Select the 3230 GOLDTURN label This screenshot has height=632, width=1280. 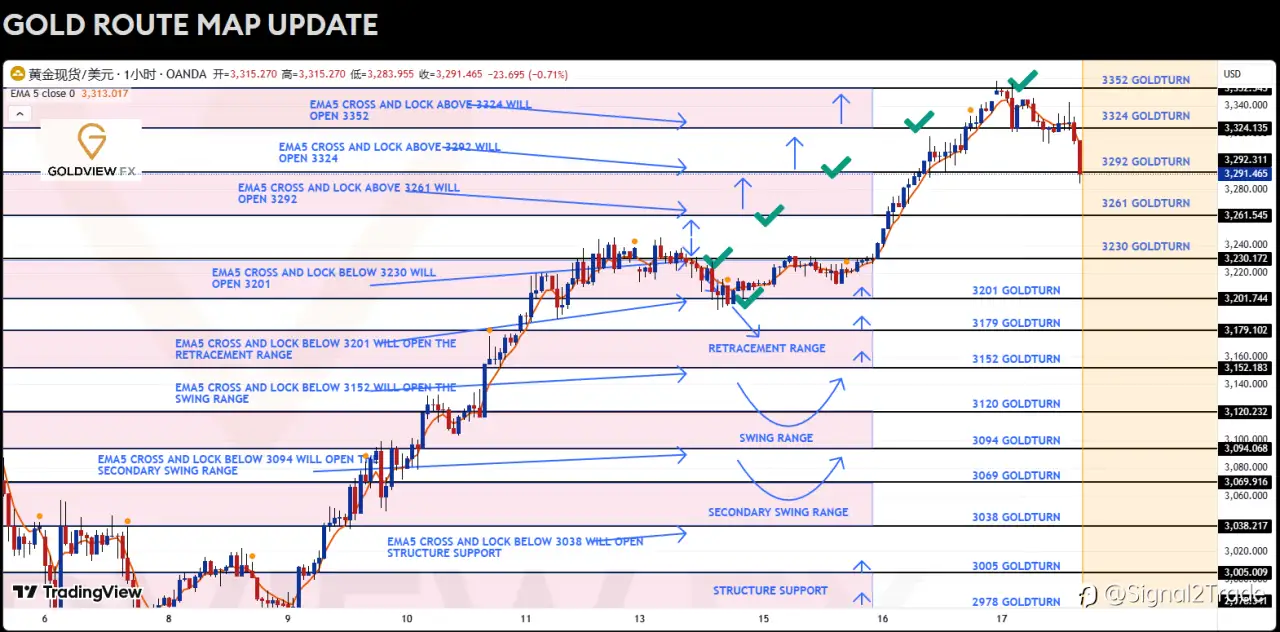tap(1146, 247)
